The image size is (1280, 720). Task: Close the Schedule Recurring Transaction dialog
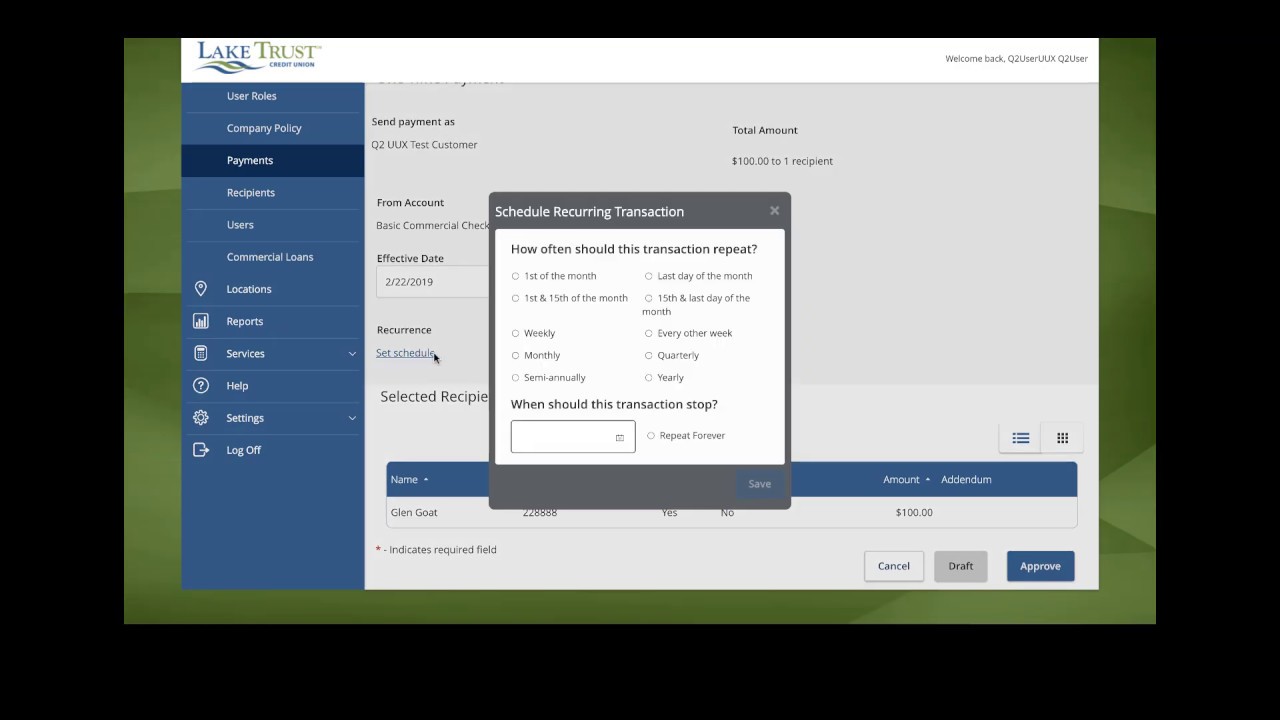coord(774,211)
